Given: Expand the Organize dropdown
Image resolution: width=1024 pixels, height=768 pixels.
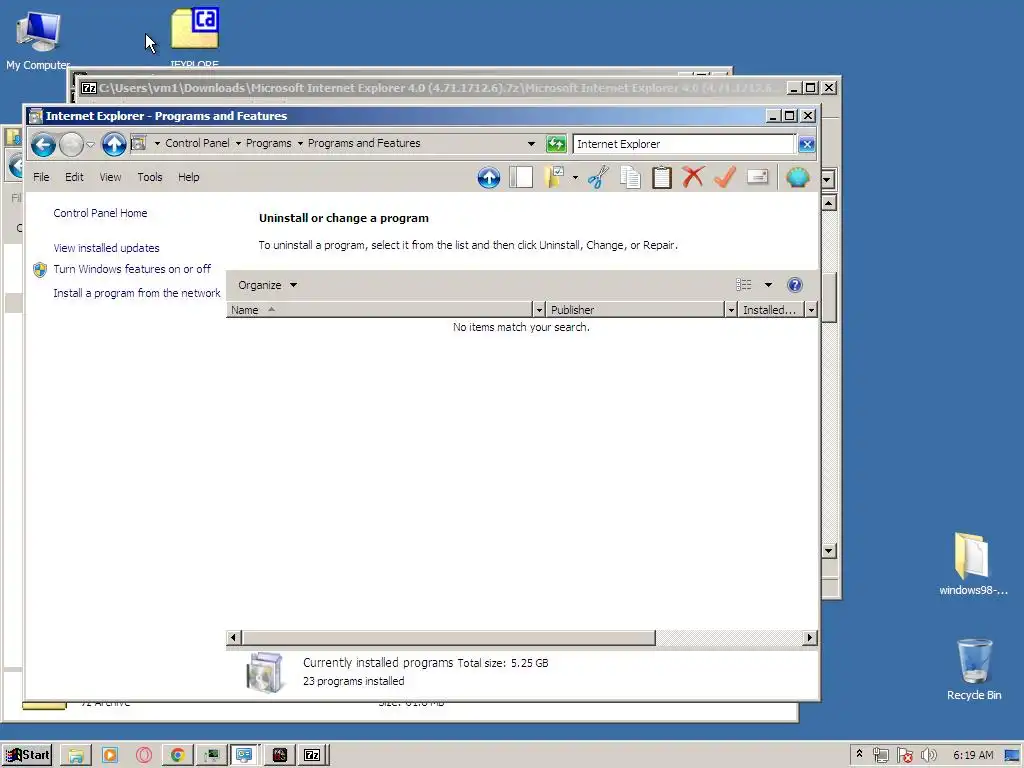Looking at the screenshot, I should pyautogui.click(x=267, y=285).
